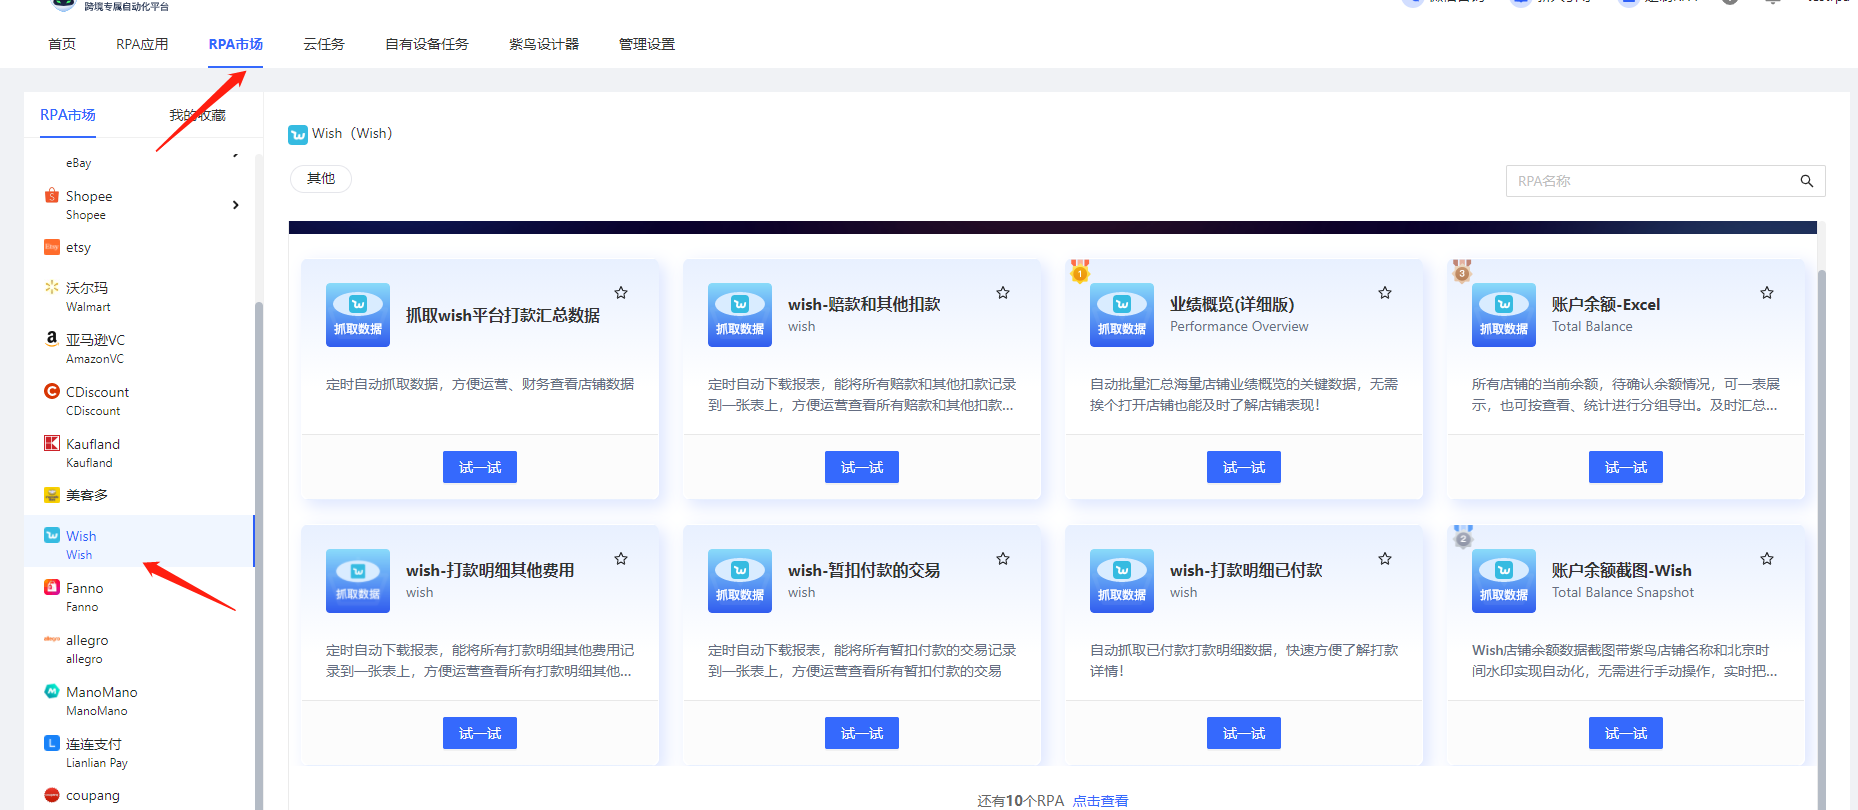Click 试一试 for 账户余额截图-Wish

[1626, 733]
